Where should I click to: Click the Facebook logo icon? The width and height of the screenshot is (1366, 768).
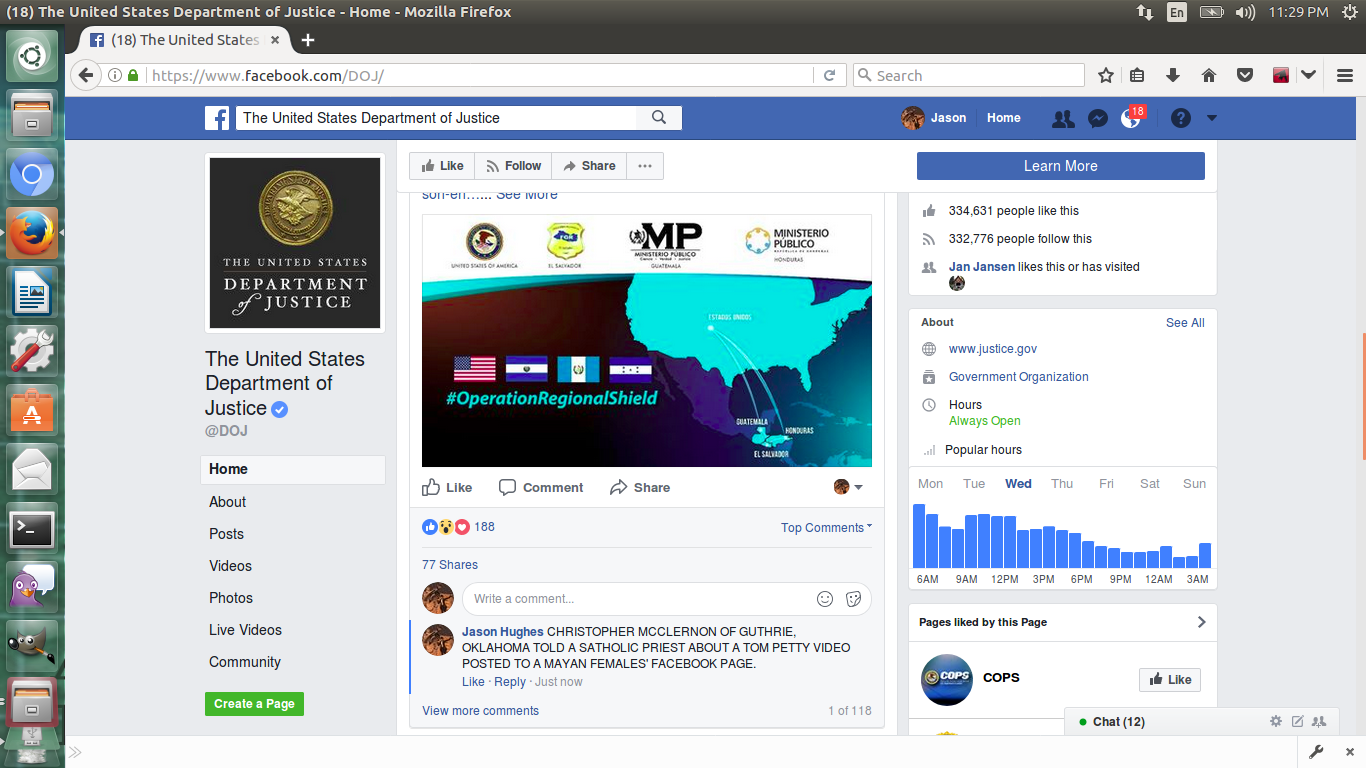coord(217,118)
